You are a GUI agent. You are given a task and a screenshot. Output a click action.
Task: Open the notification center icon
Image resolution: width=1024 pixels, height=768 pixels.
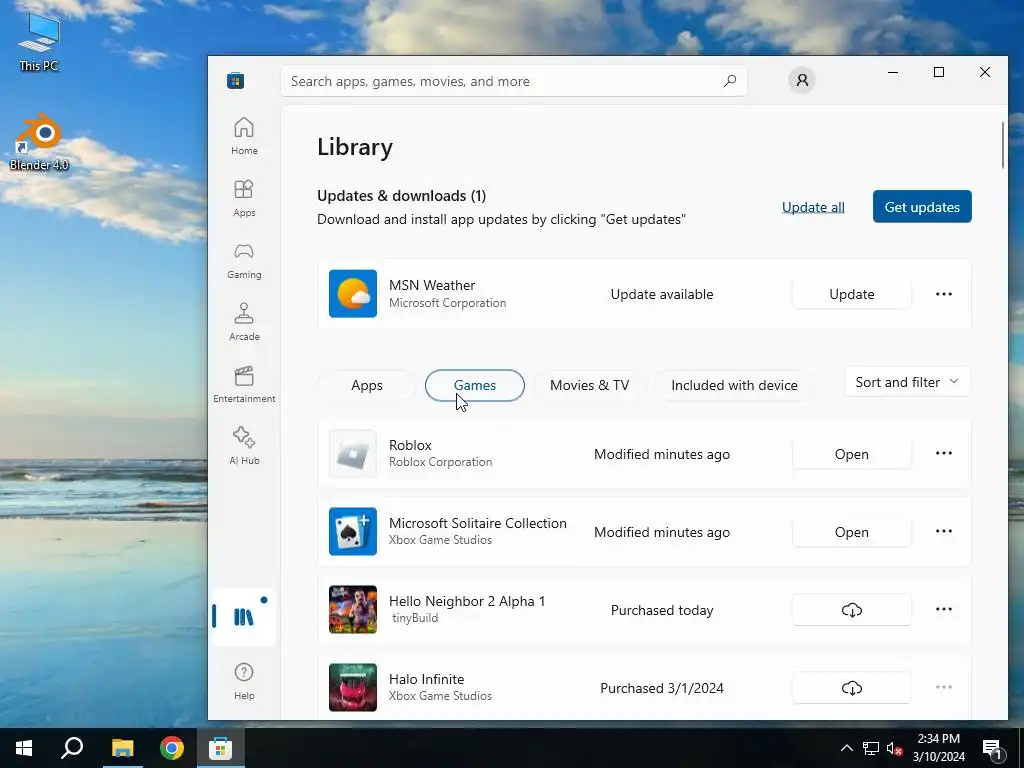click(x=993, y=748)
